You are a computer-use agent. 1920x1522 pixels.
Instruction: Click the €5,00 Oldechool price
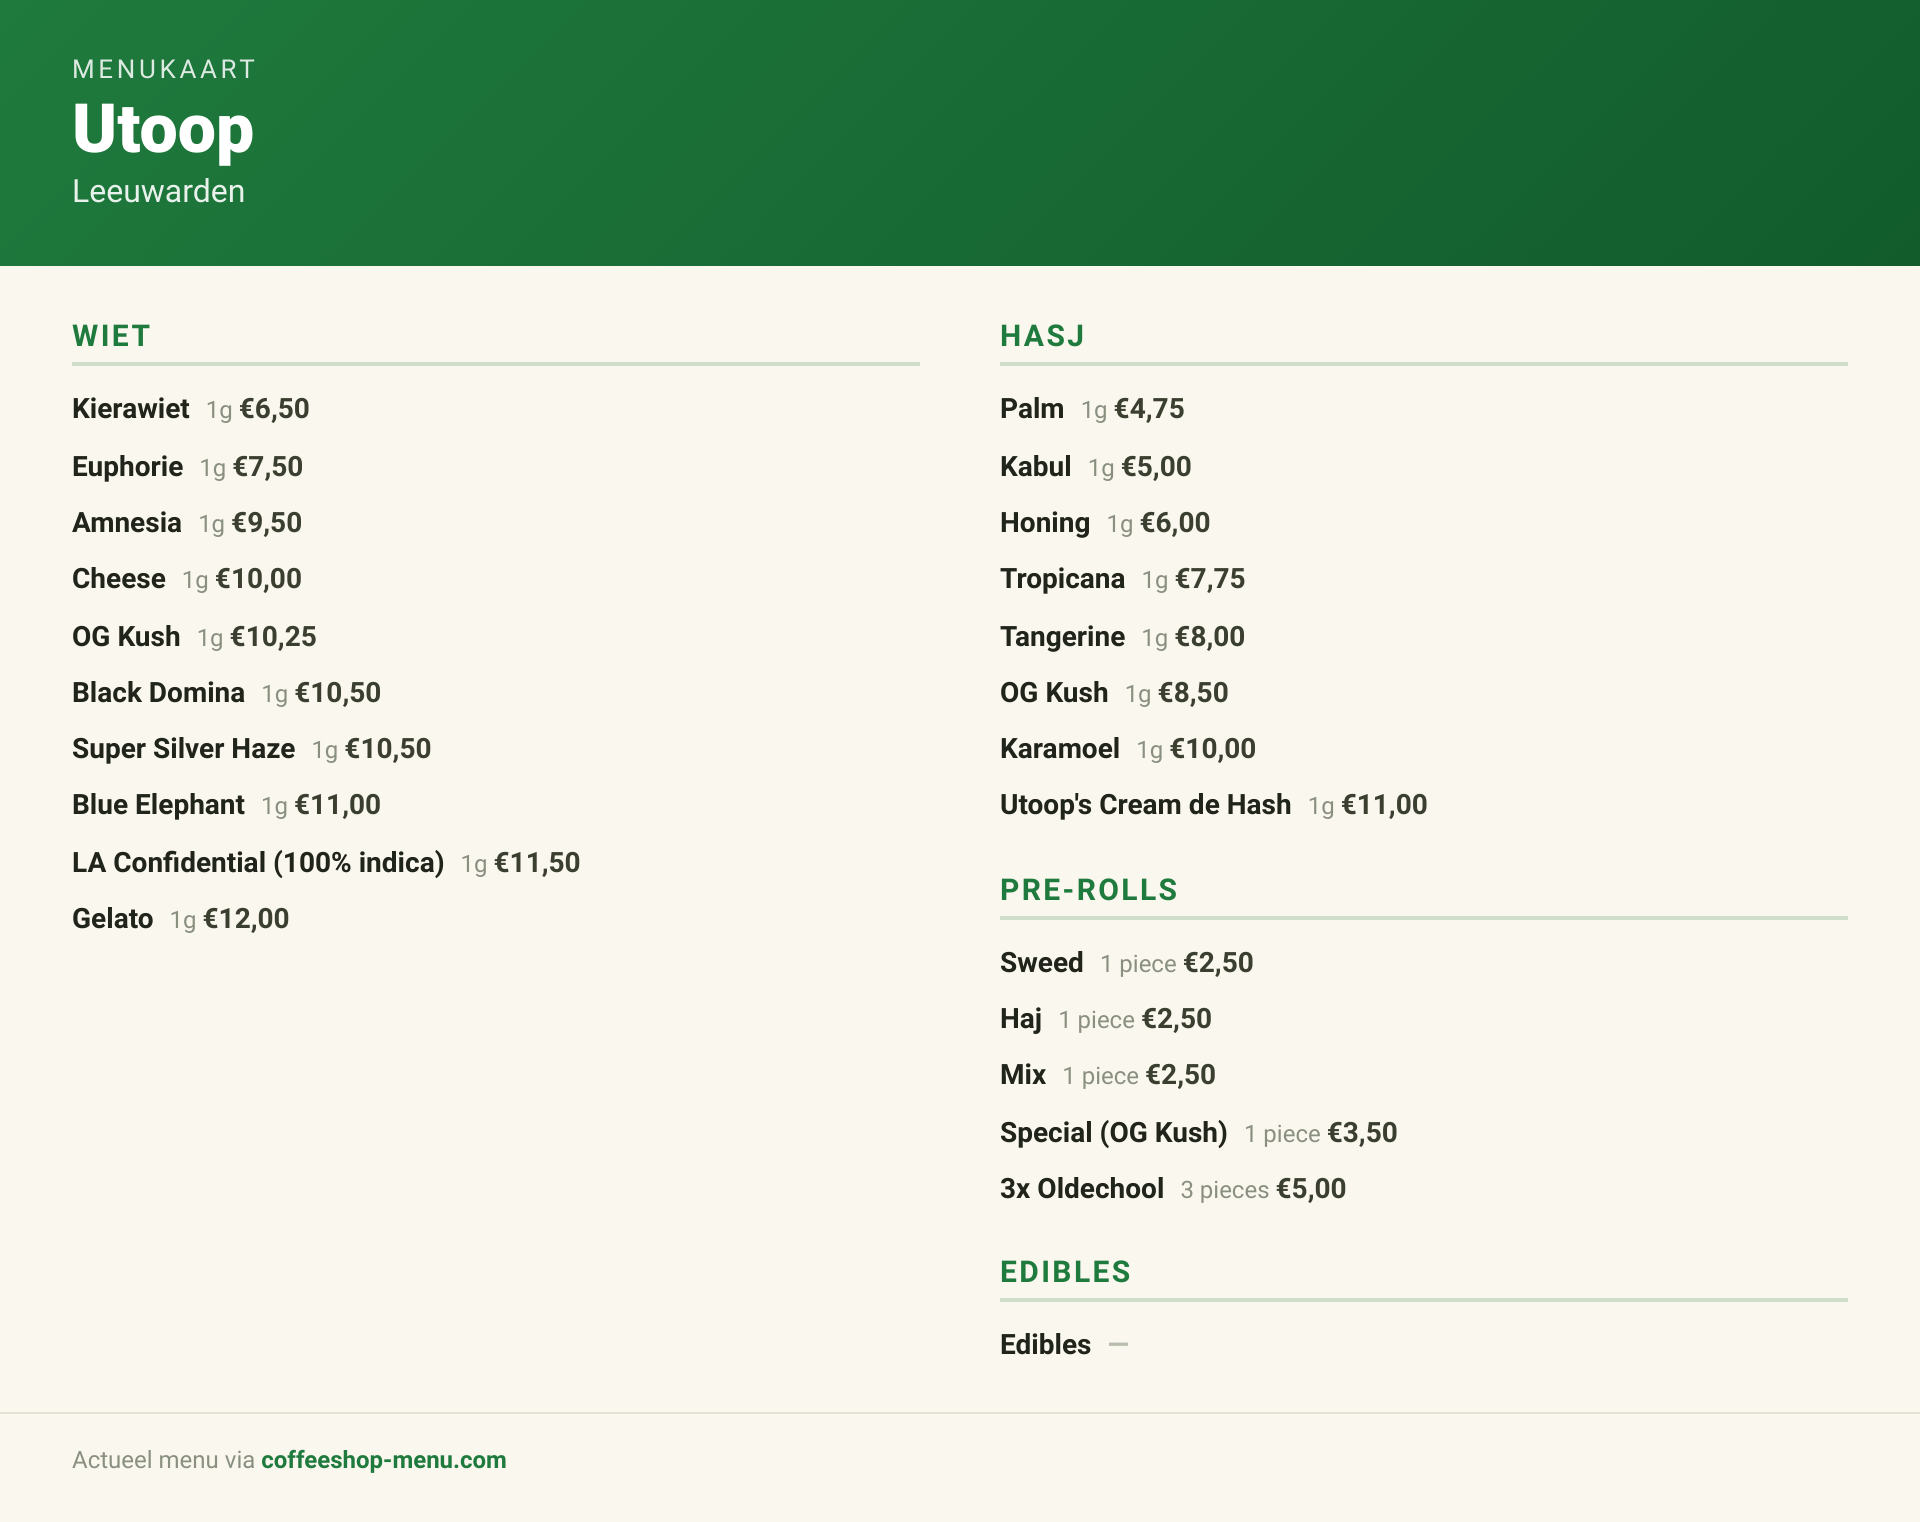1311,1189
